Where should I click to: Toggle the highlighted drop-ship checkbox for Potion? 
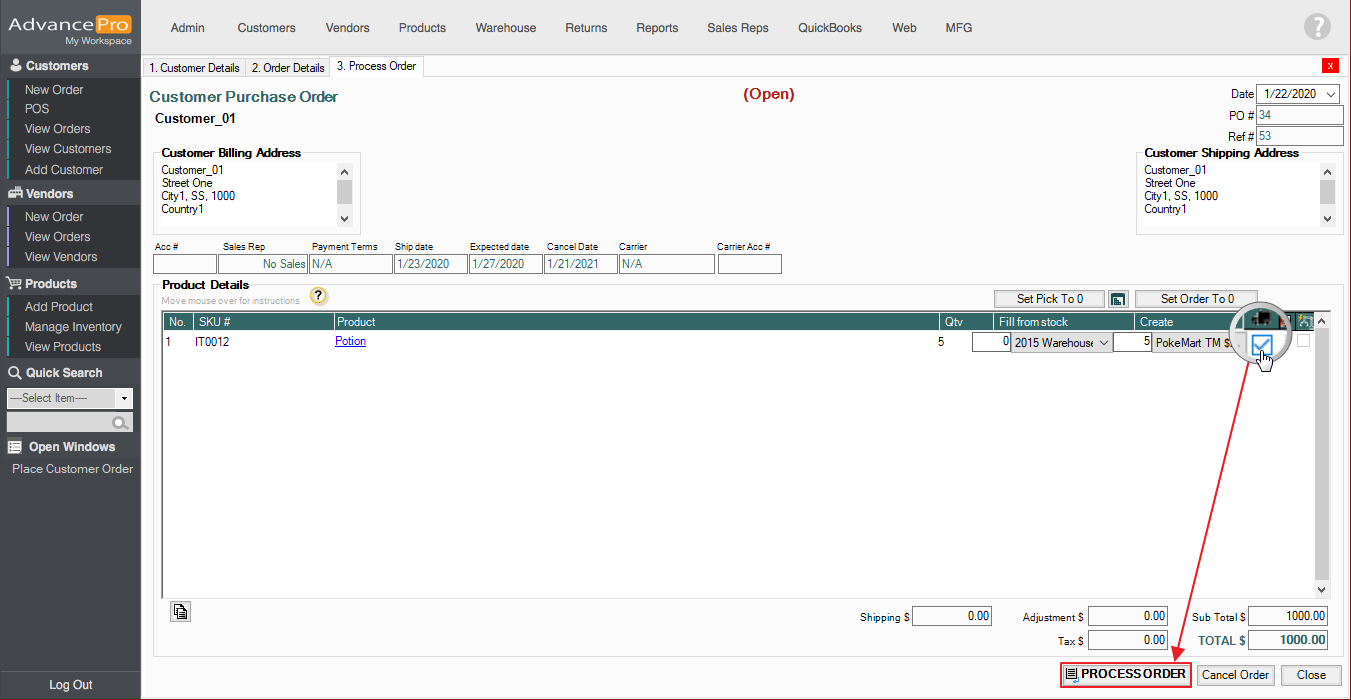1262,346
